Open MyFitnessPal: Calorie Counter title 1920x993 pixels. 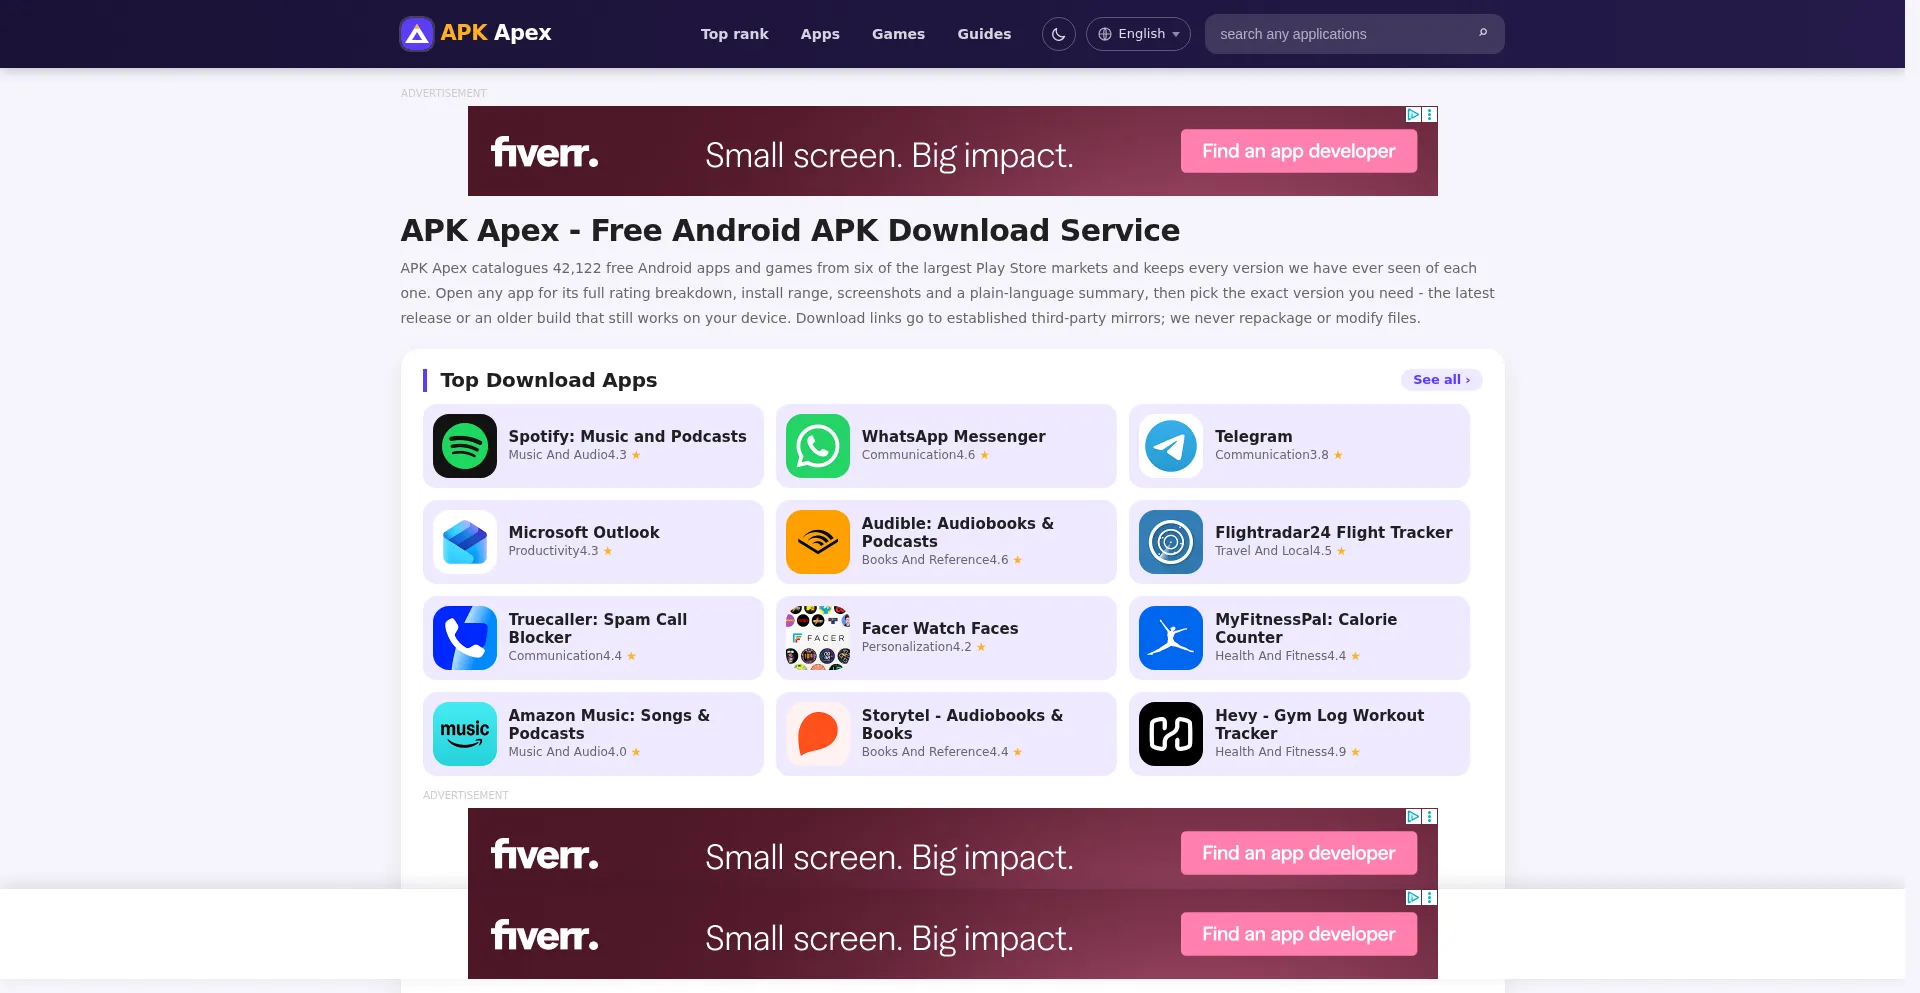(1306, 628)
